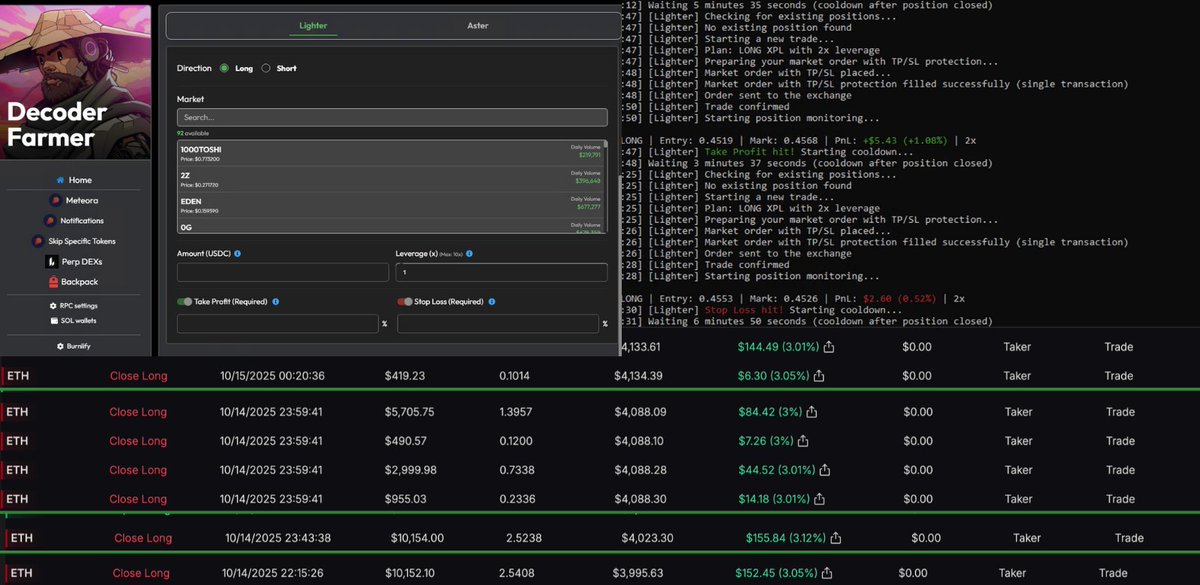
Task: Click the Stop Loss percentage field
Action: (498, 324)
